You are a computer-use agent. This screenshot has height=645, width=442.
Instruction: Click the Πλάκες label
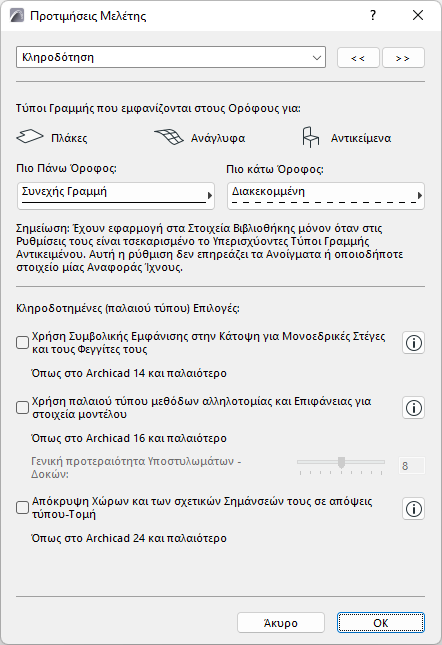(69, 138)
